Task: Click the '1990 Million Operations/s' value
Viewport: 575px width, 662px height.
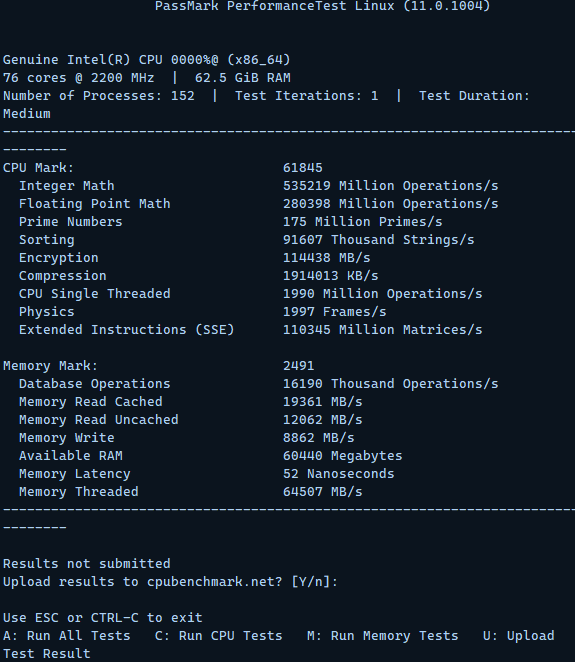Action: coord(382,294)
